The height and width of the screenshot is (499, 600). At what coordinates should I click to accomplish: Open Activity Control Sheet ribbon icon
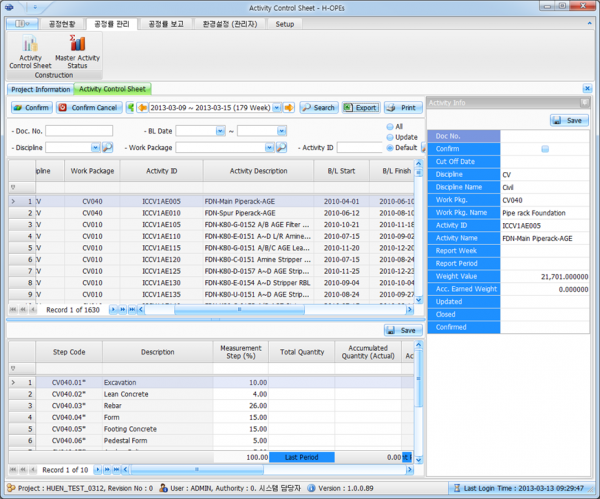point(31,52)
